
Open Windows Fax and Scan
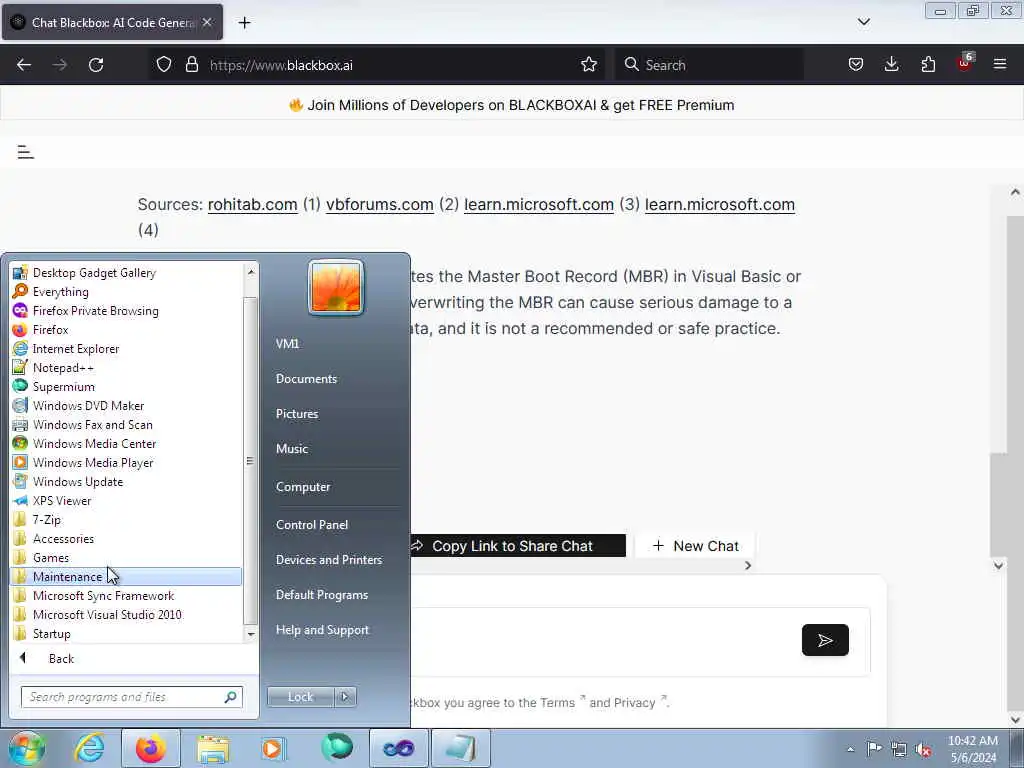click(x=93, y=424)
